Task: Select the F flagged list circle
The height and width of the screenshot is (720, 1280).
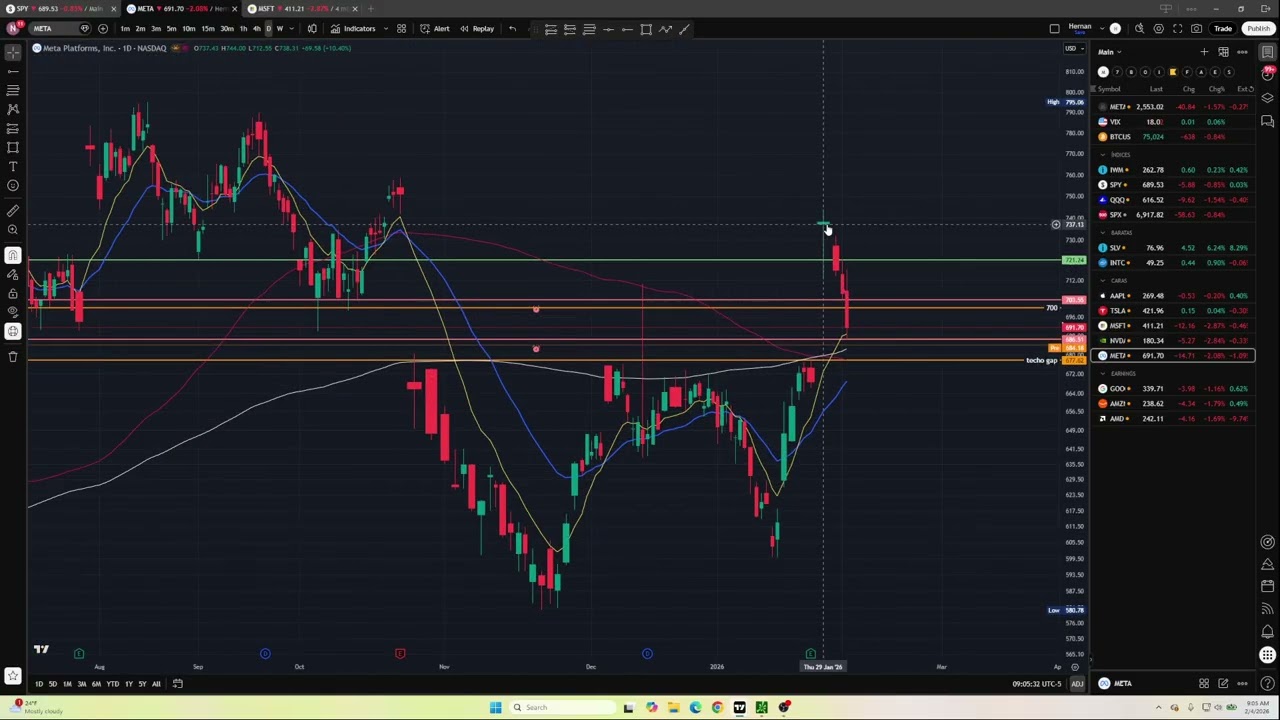Action: (x=1187, y=72)
